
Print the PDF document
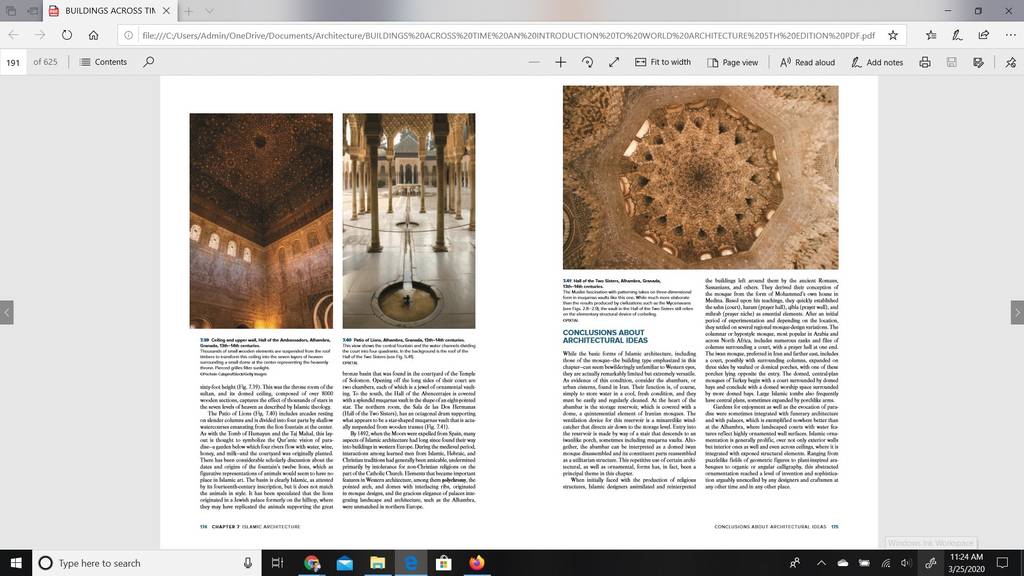point(925,62)
